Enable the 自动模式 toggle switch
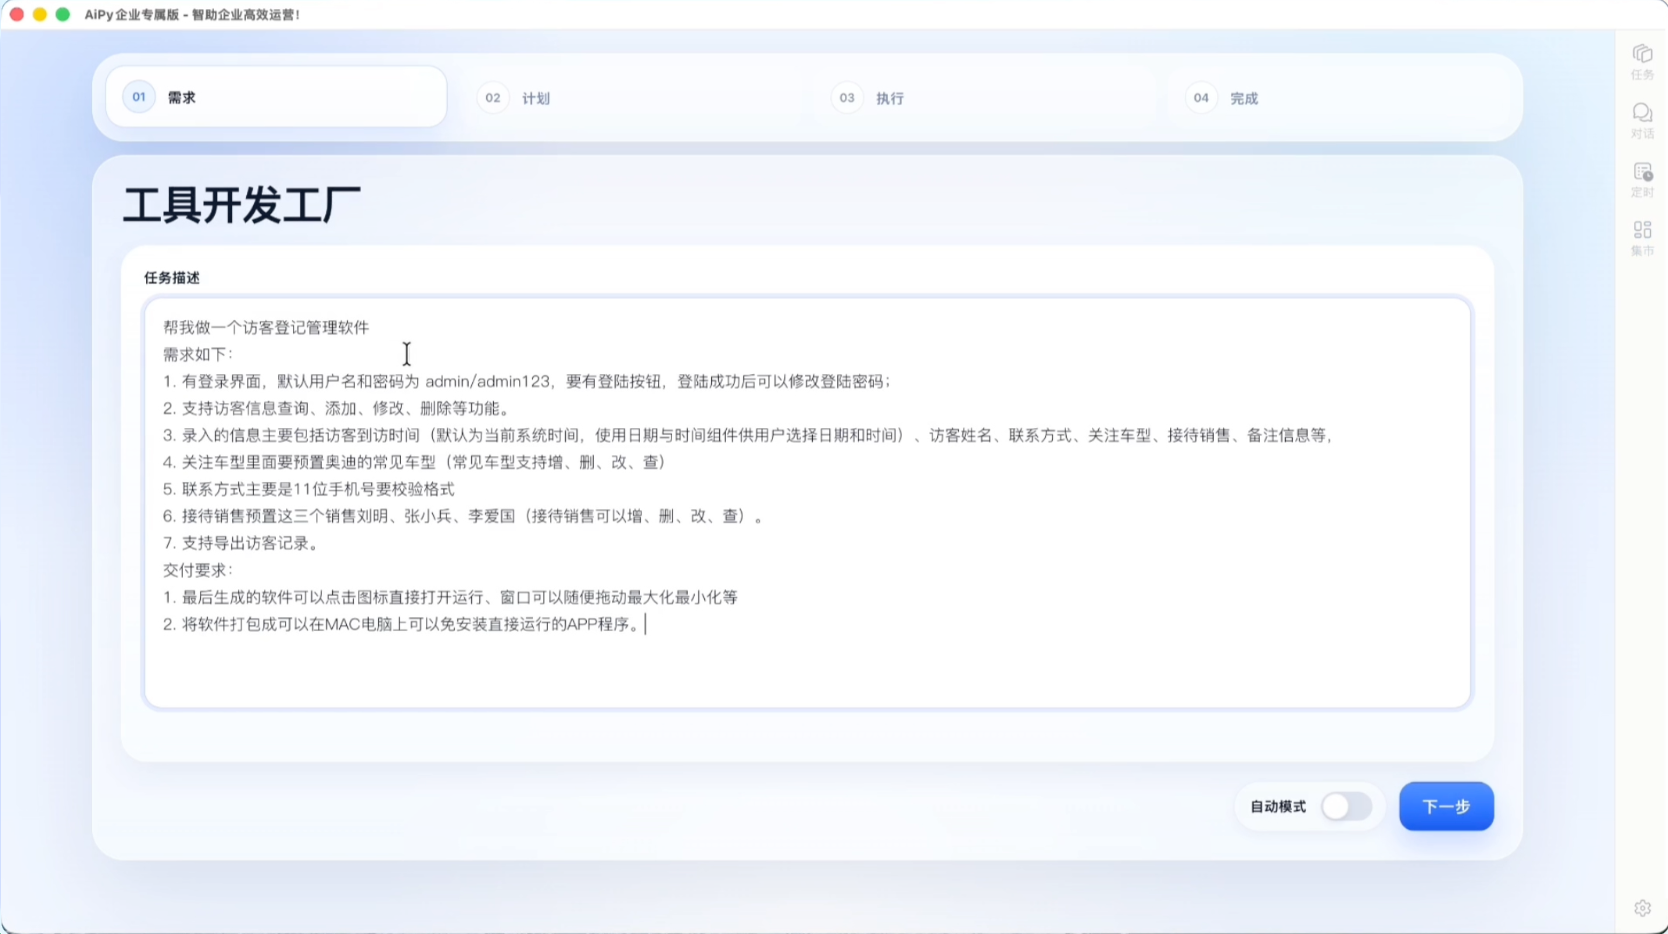 (1346, 806)
